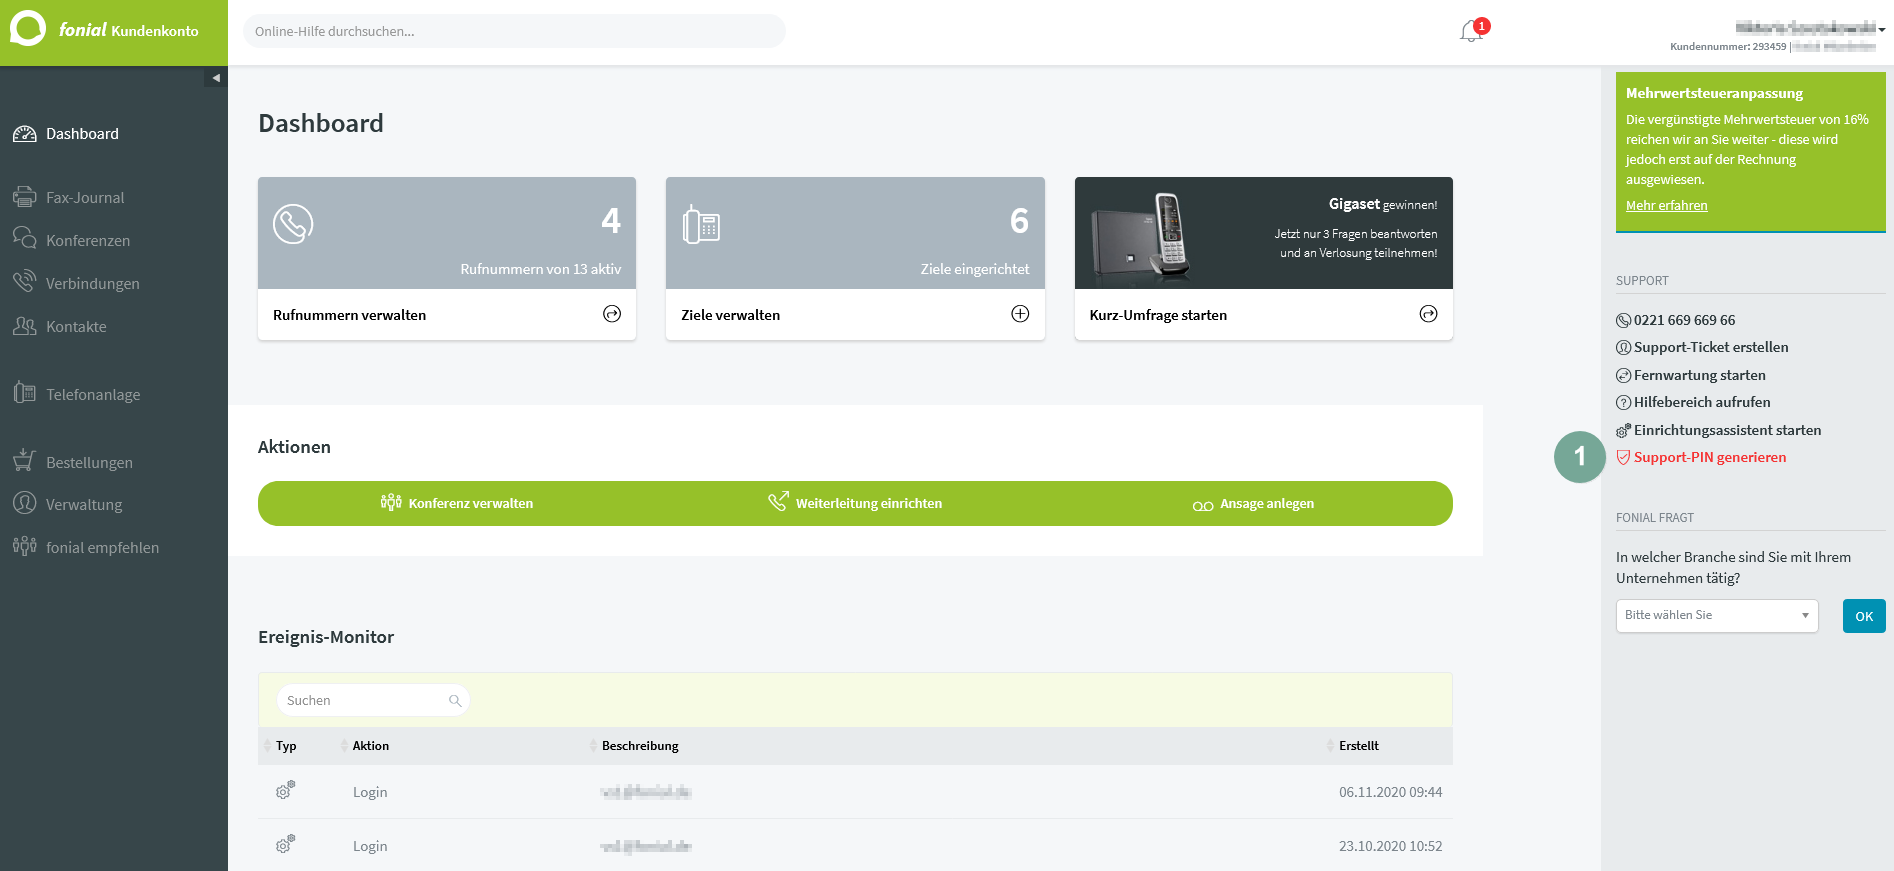Follow the Mehr erfahren link
This screenshot has width=1894, height=871.
pyautogui.click(x=1666, y=206)
